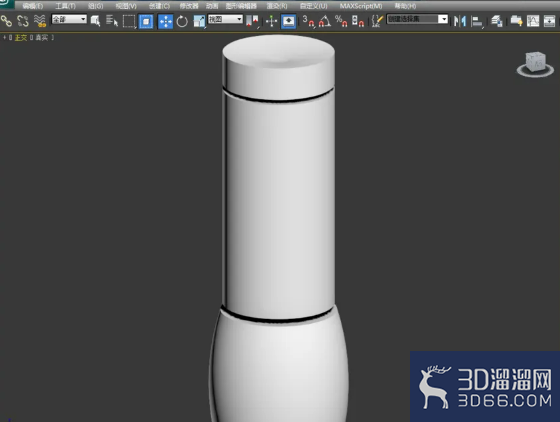The image size is (560, 422).
Task: Open the reference coordinate system dropdown (视图)
Action: (x=226, y=19)
